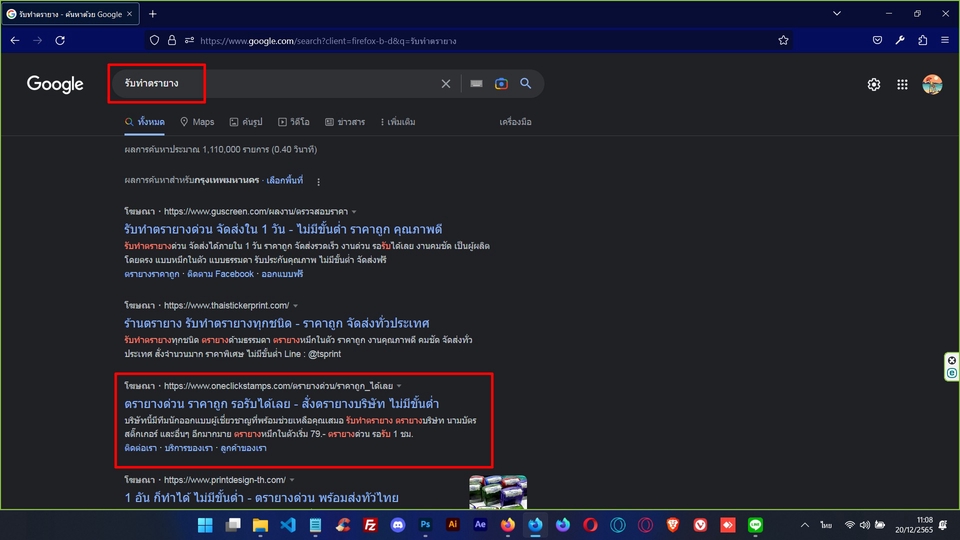Select the รับทำตรายาง Google browser tab
960x540 pixels.
point(70,13)
